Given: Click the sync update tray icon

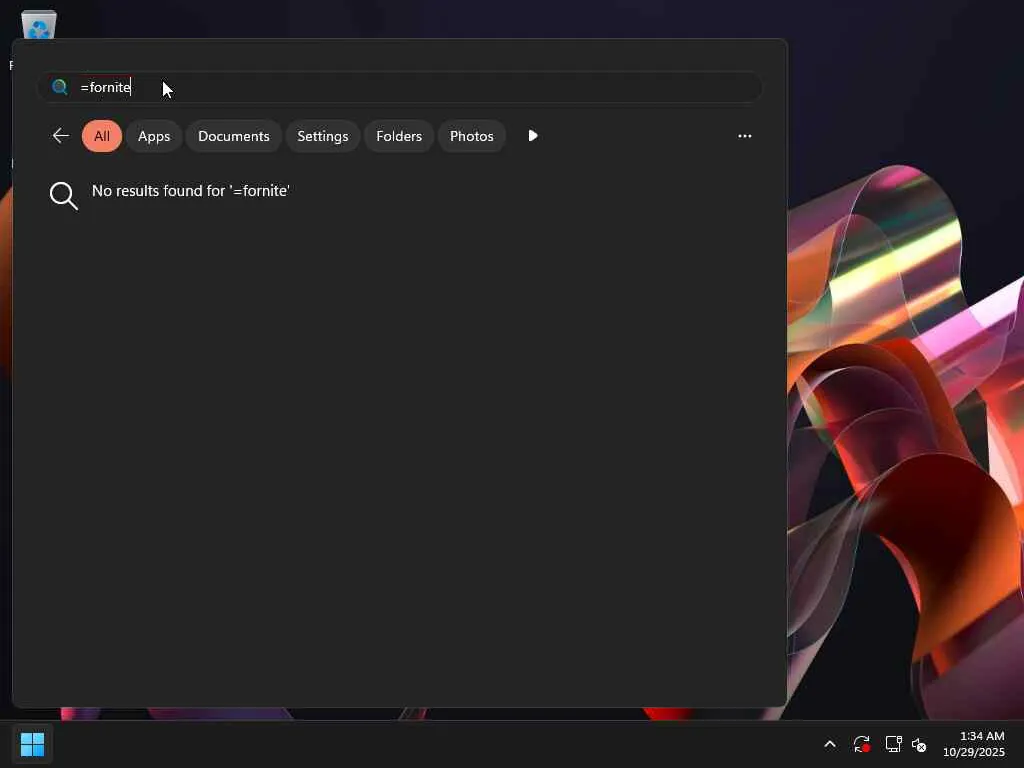Looking at the screenshot, I should tap(862, 744).
